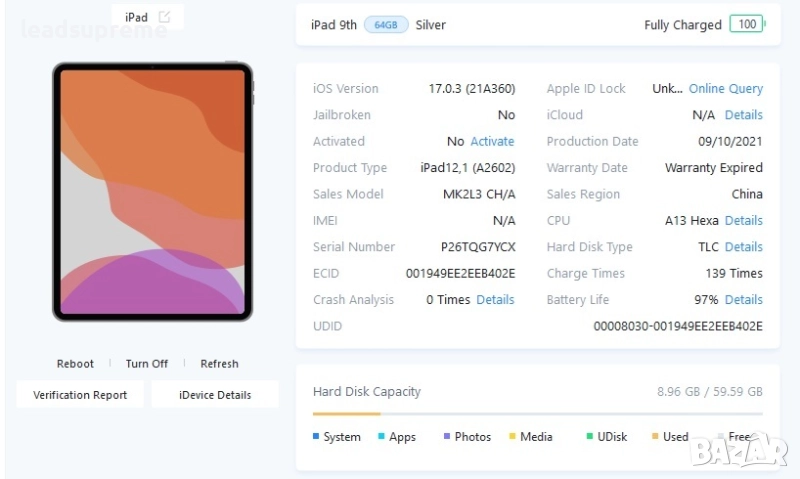Open iDevice Details
This screenshot has width=800, height=479.
[x=215, y=395]
